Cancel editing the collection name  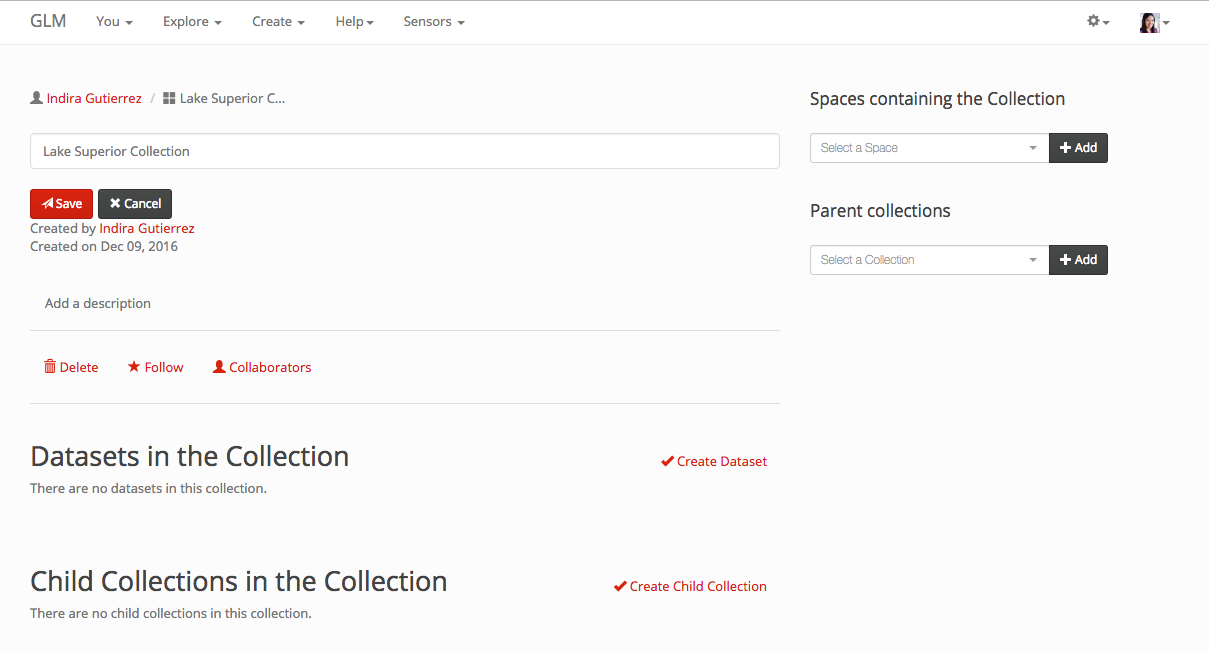pos(135,204)
